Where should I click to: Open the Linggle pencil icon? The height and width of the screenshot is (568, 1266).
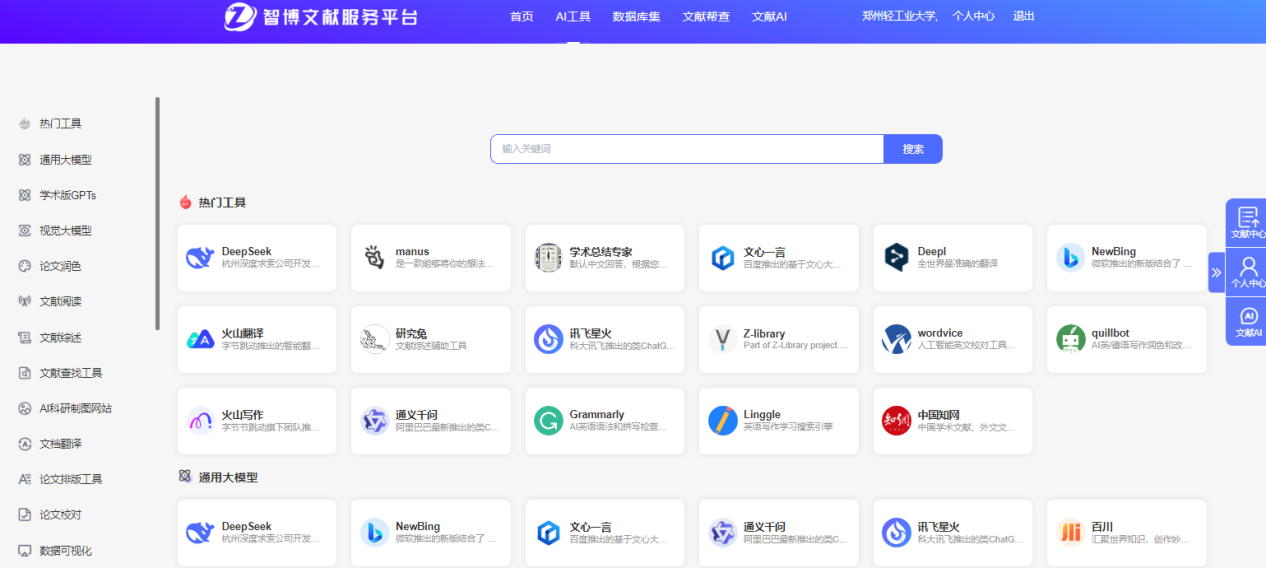722,421
